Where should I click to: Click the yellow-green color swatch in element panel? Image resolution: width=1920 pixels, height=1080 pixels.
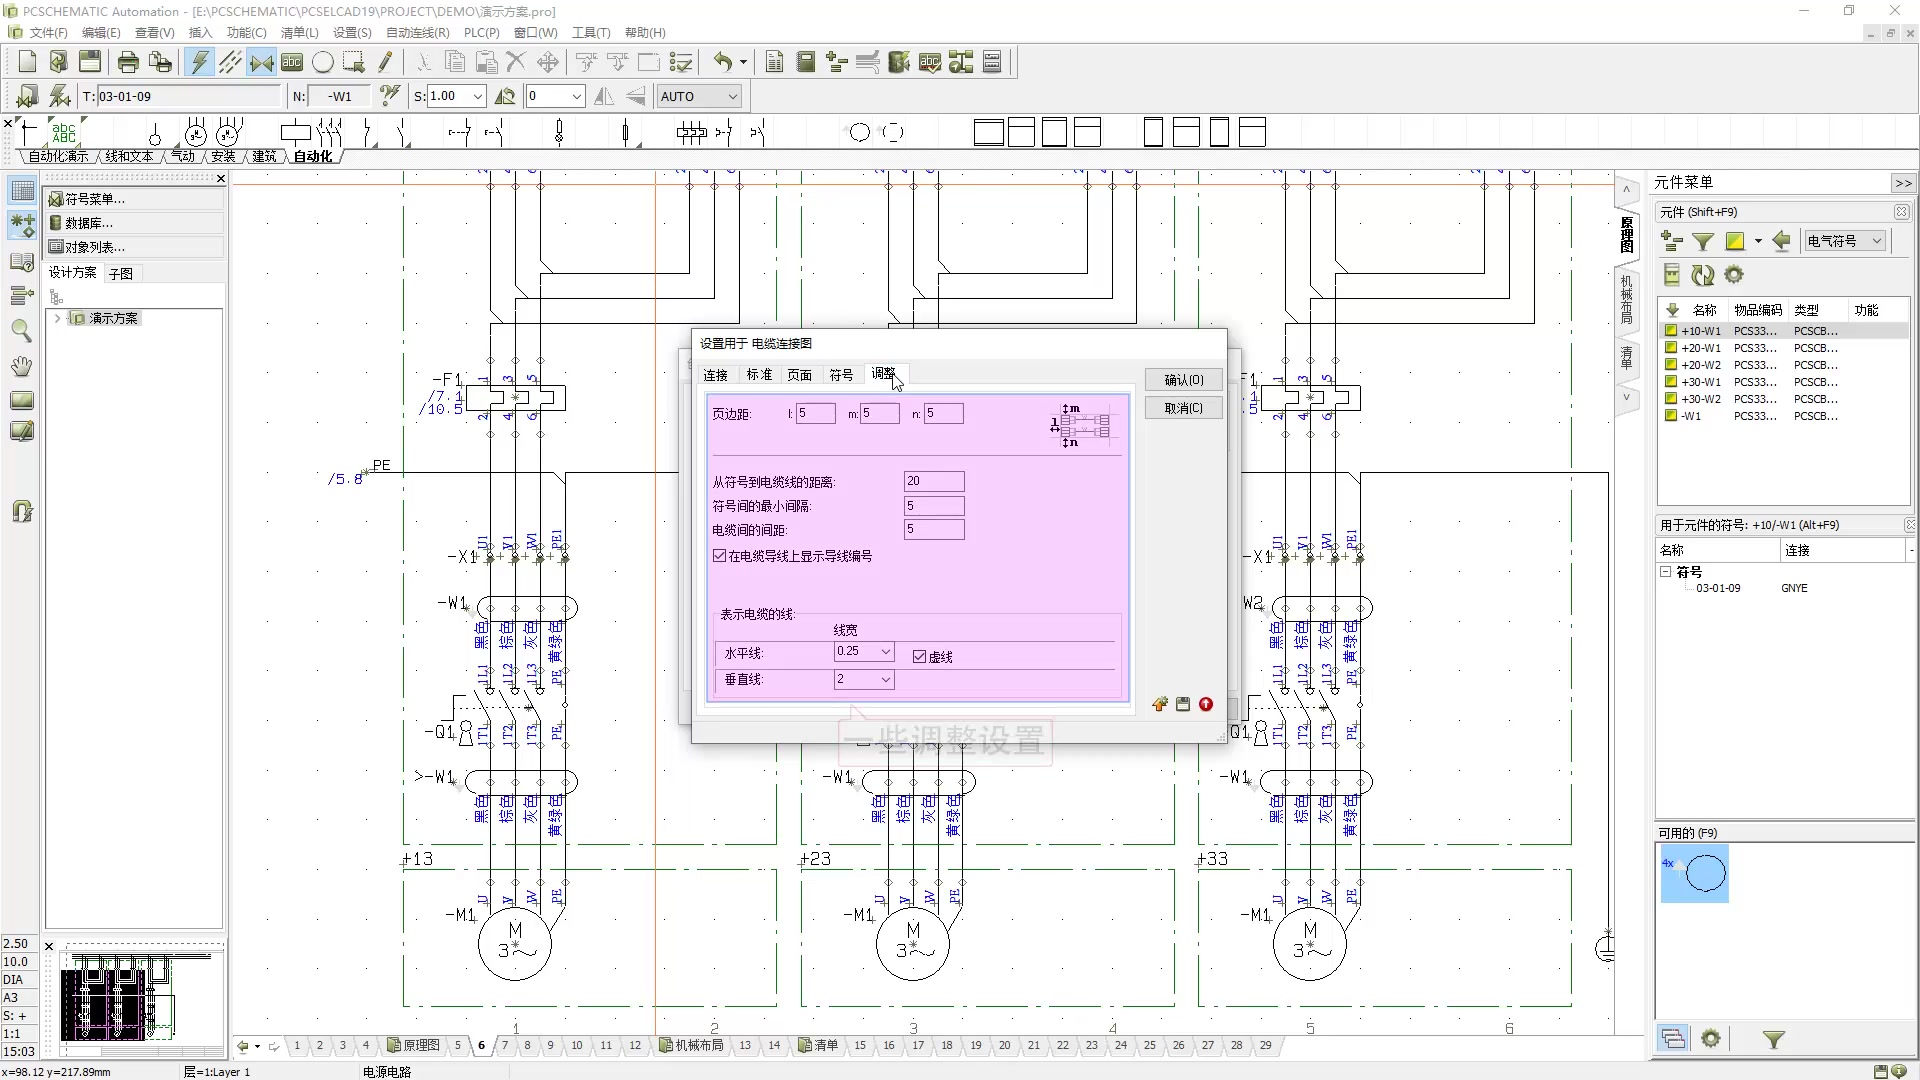click(x=1736, y=241)
